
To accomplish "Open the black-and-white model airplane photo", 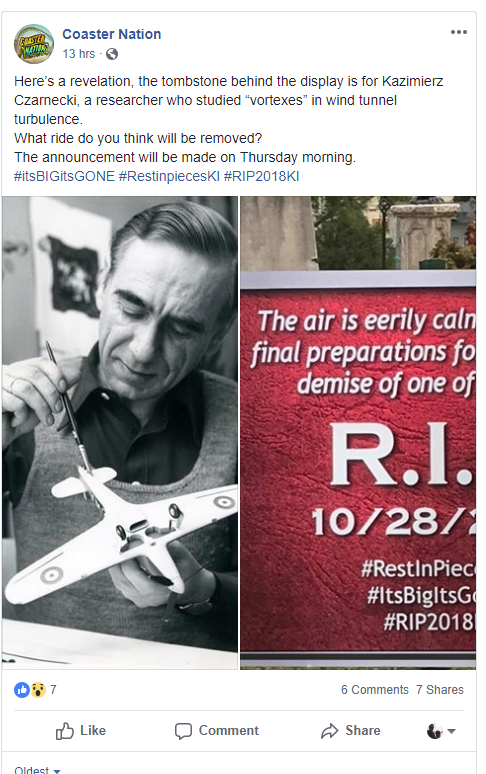I will tap(120, 432).
